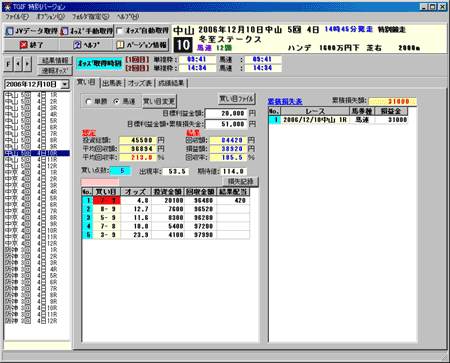
Task: Click the 出現率 value 53.5
Action: click(175, 171)
